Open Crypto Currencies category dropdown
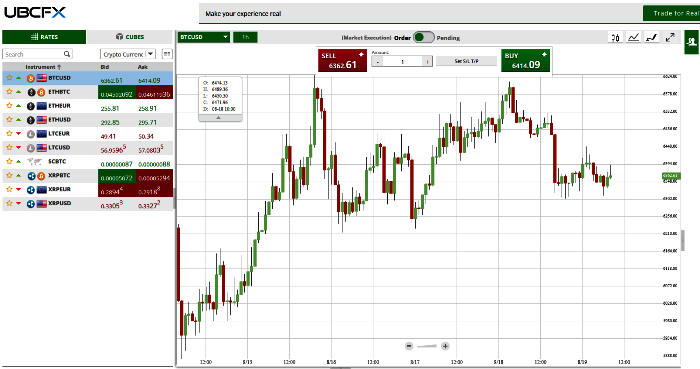 coord(128,54)
